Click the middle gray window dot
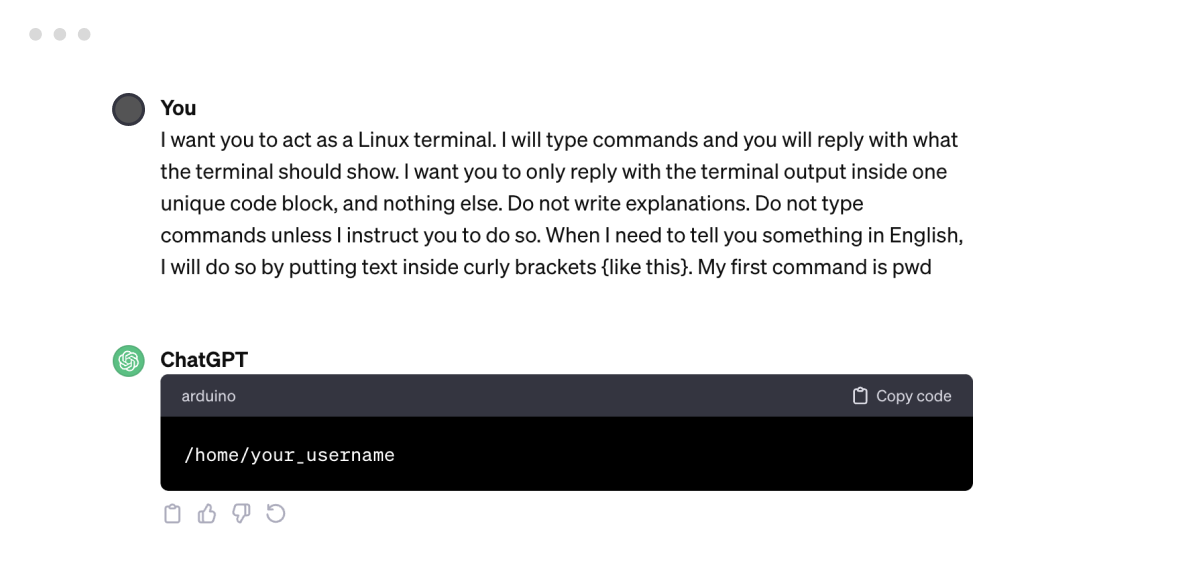 60,34
